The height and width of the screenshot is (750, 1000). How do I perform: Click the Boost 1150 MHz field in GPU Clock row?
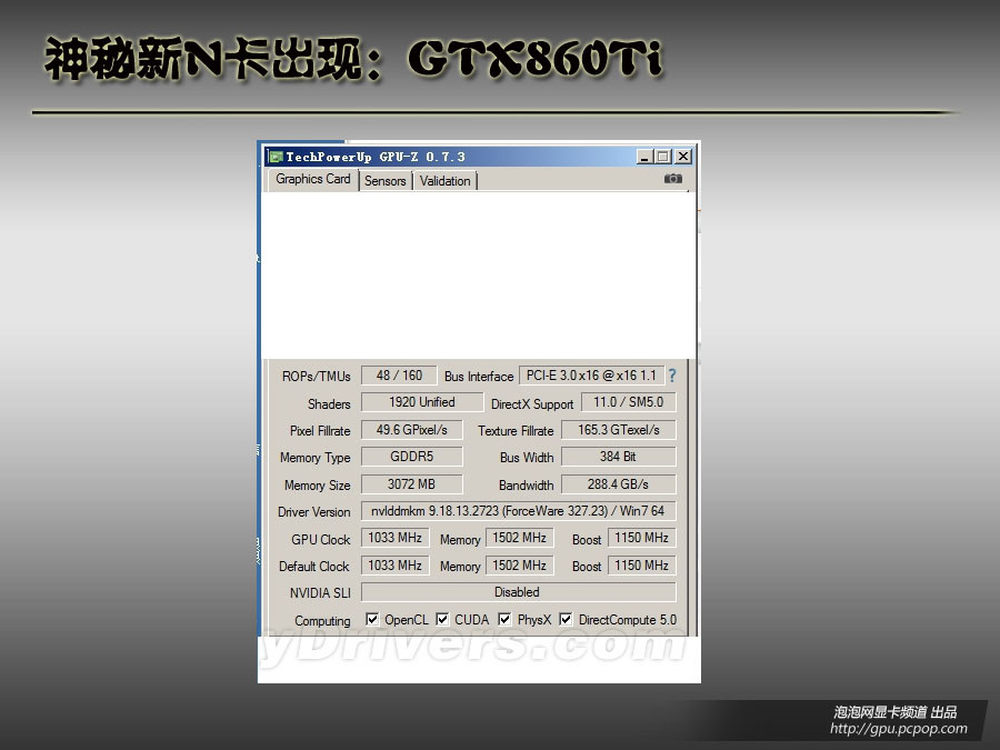[642, 538]
